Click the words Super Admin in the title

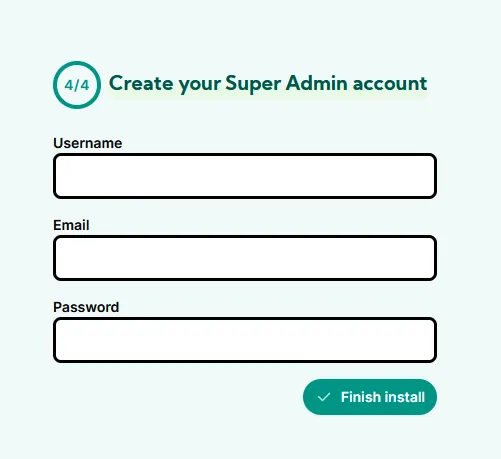tap(286, 83)
